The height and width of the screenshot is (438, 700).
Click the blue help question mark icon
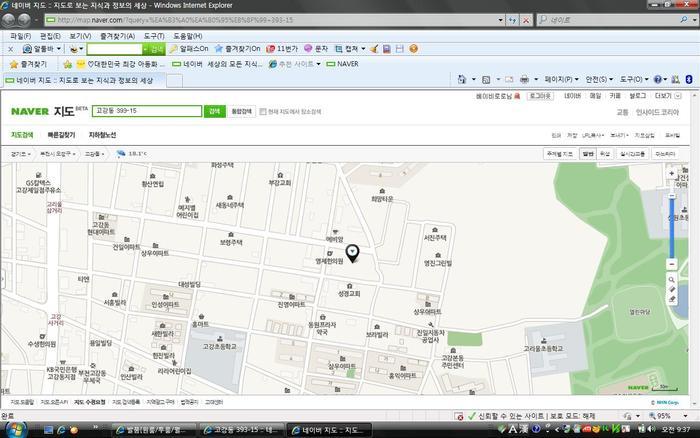click(658, 79)
